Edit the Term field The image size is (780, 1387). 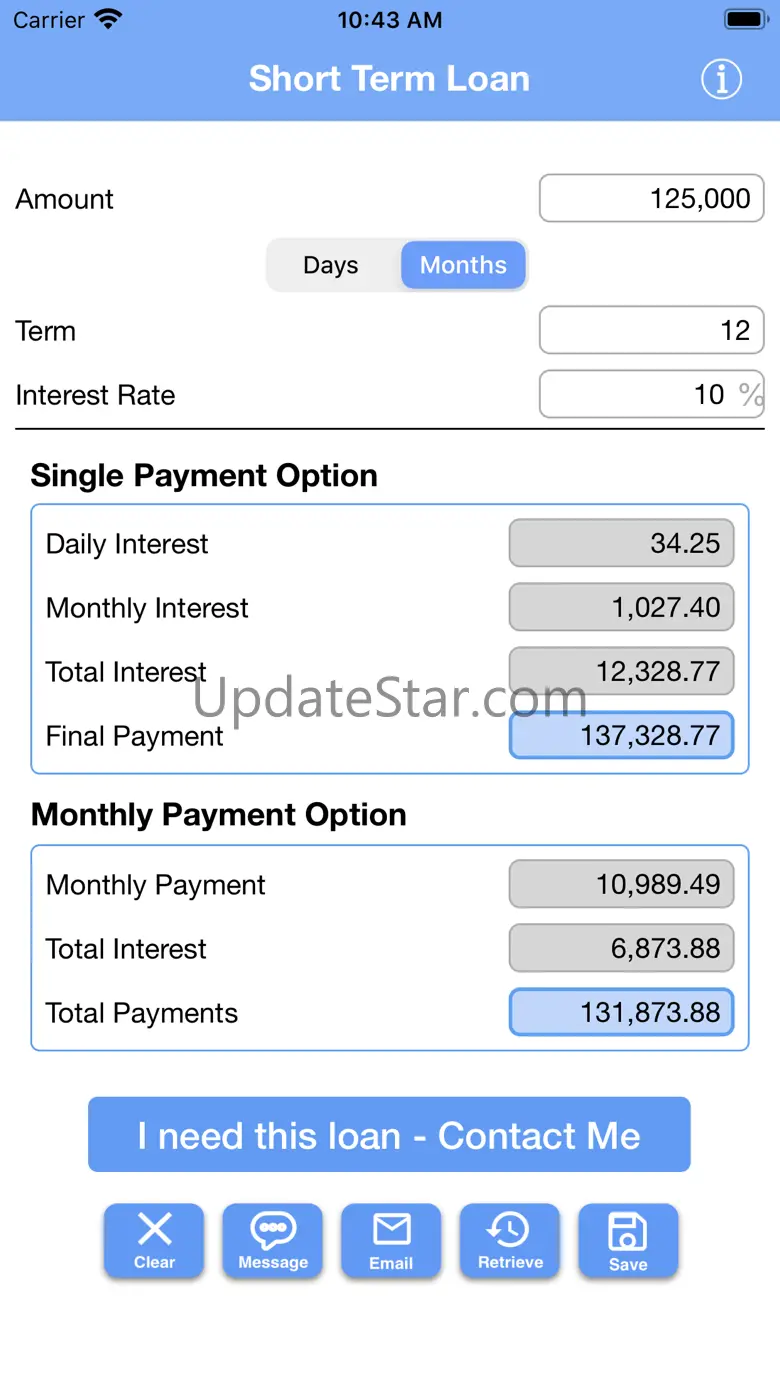click(x=651, y=330)
